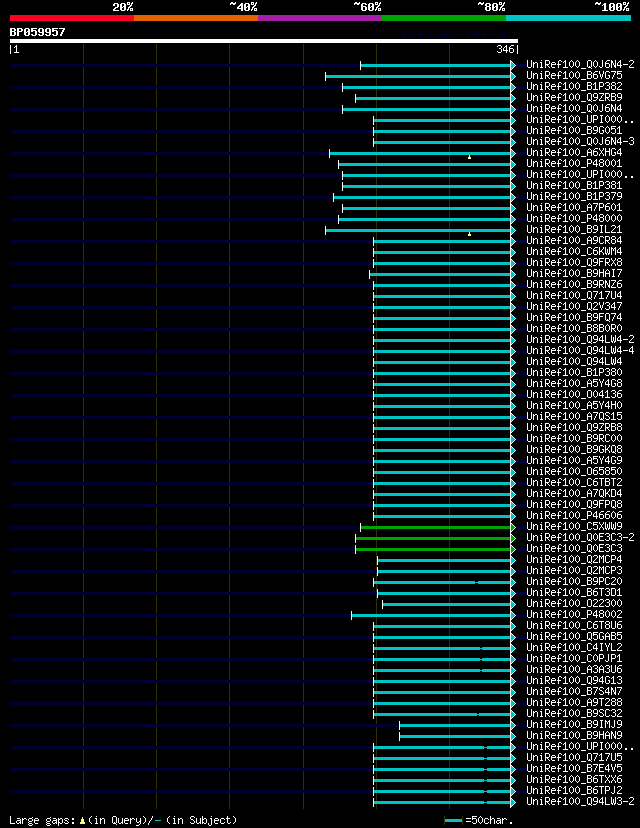
Task: Open hit UniRef100_B7S4N7
Action: point(575,692)
